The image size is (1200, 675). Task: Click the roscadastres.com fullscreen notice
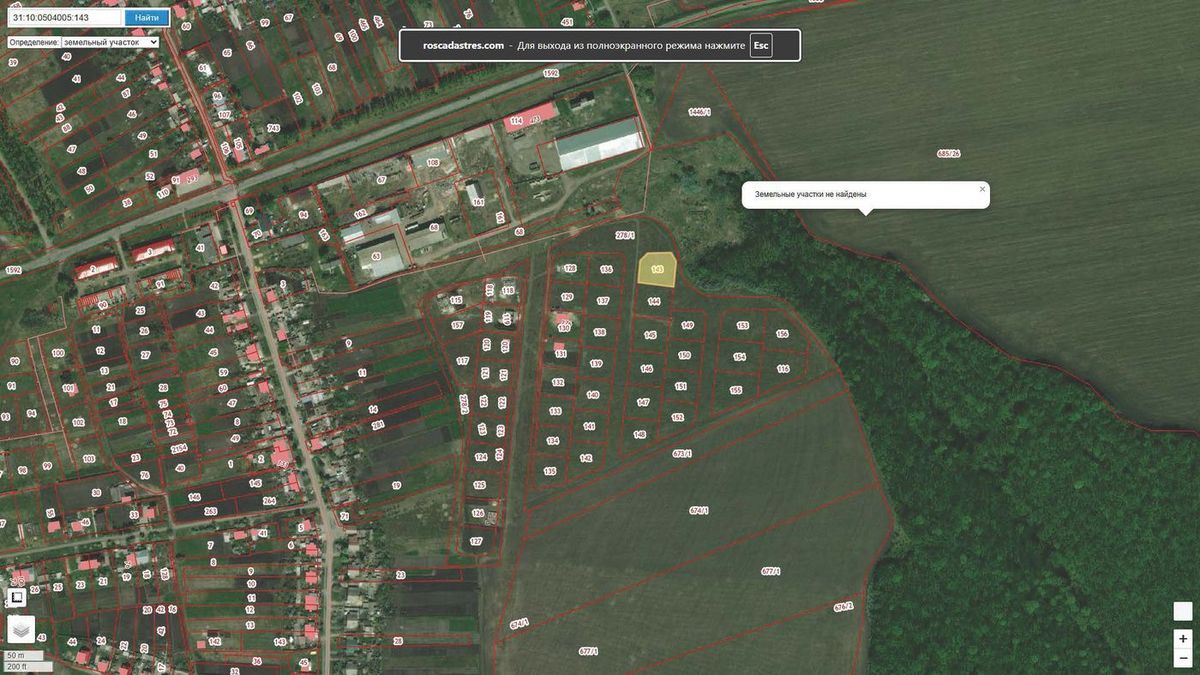[600, 45]
